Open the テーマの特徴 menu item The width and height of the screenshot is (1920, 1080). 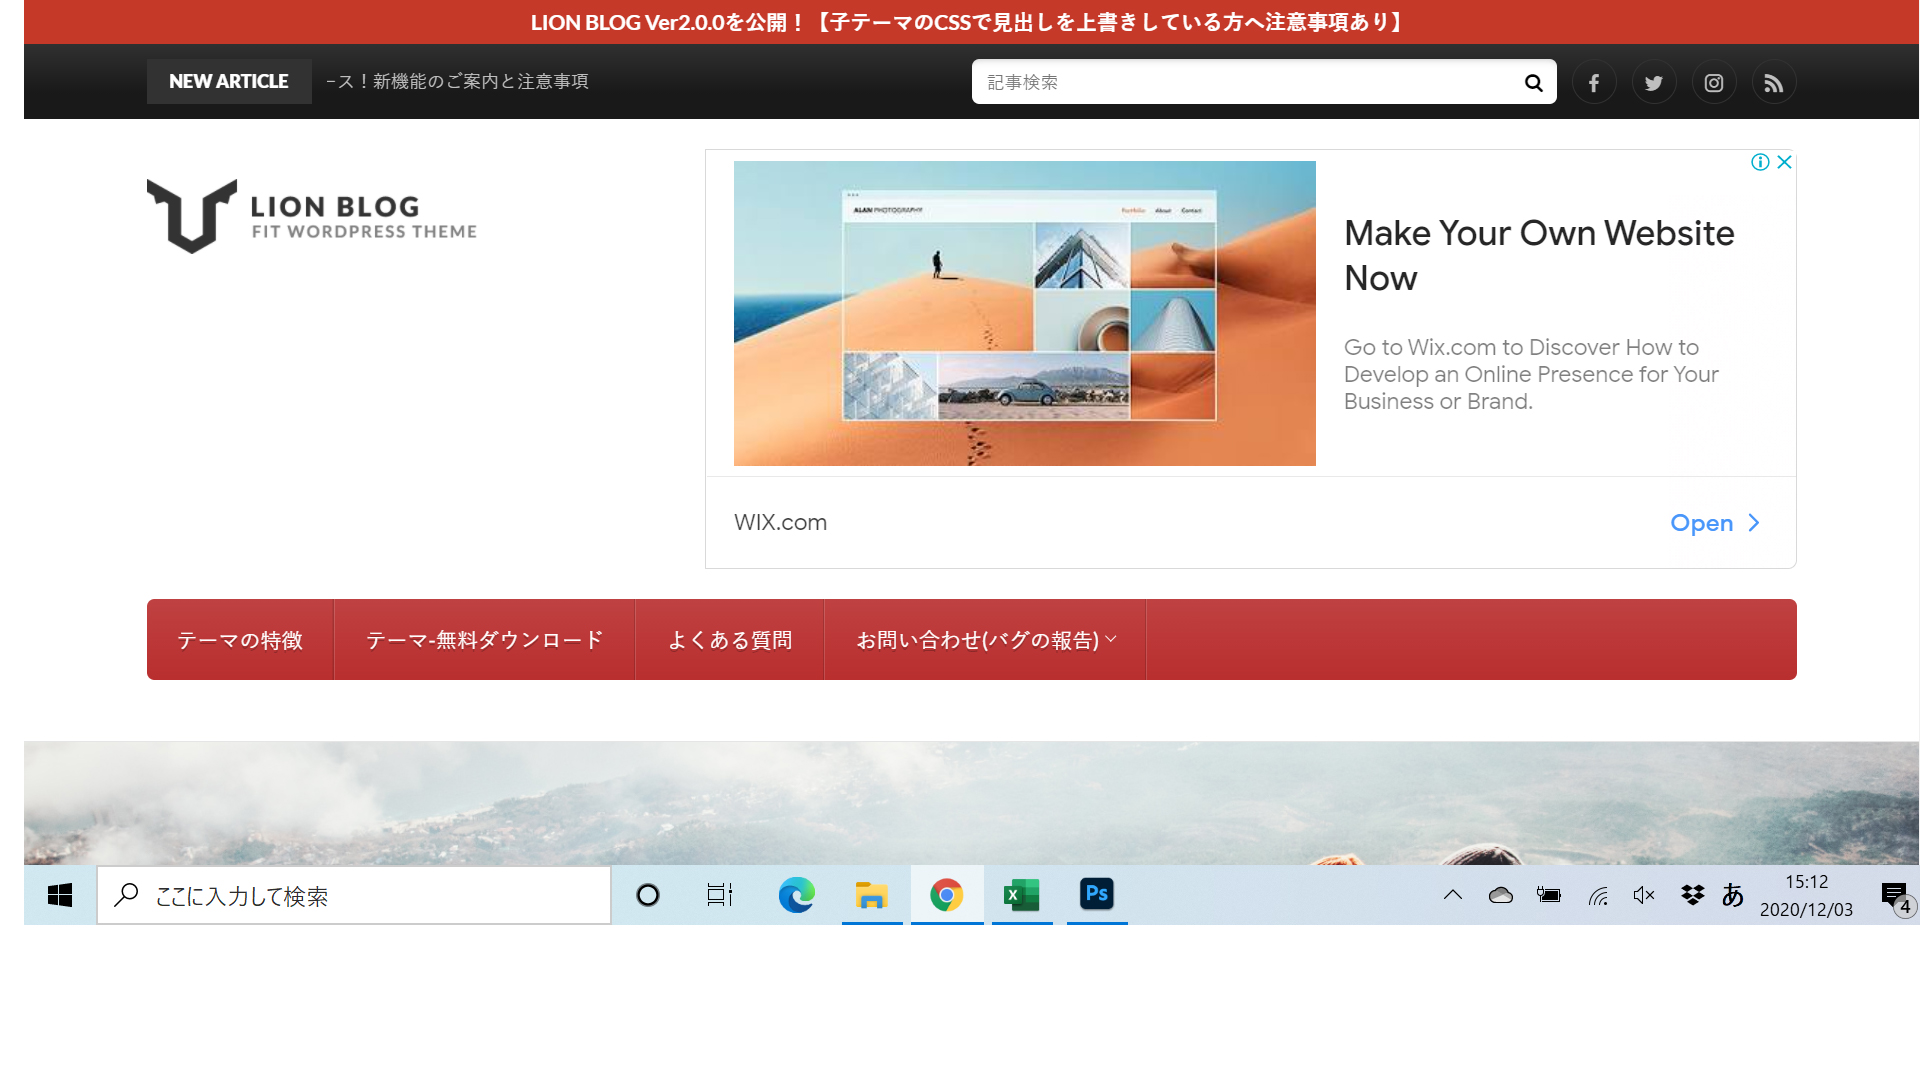[x=240, y=640]
